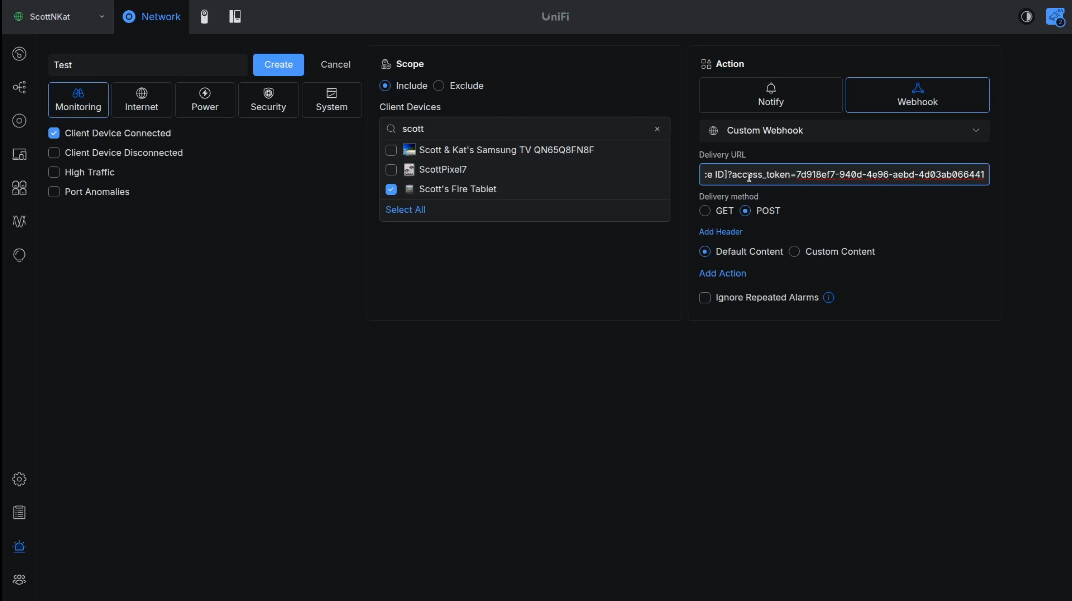Open the topology icon in sidebar

[19, 87]
